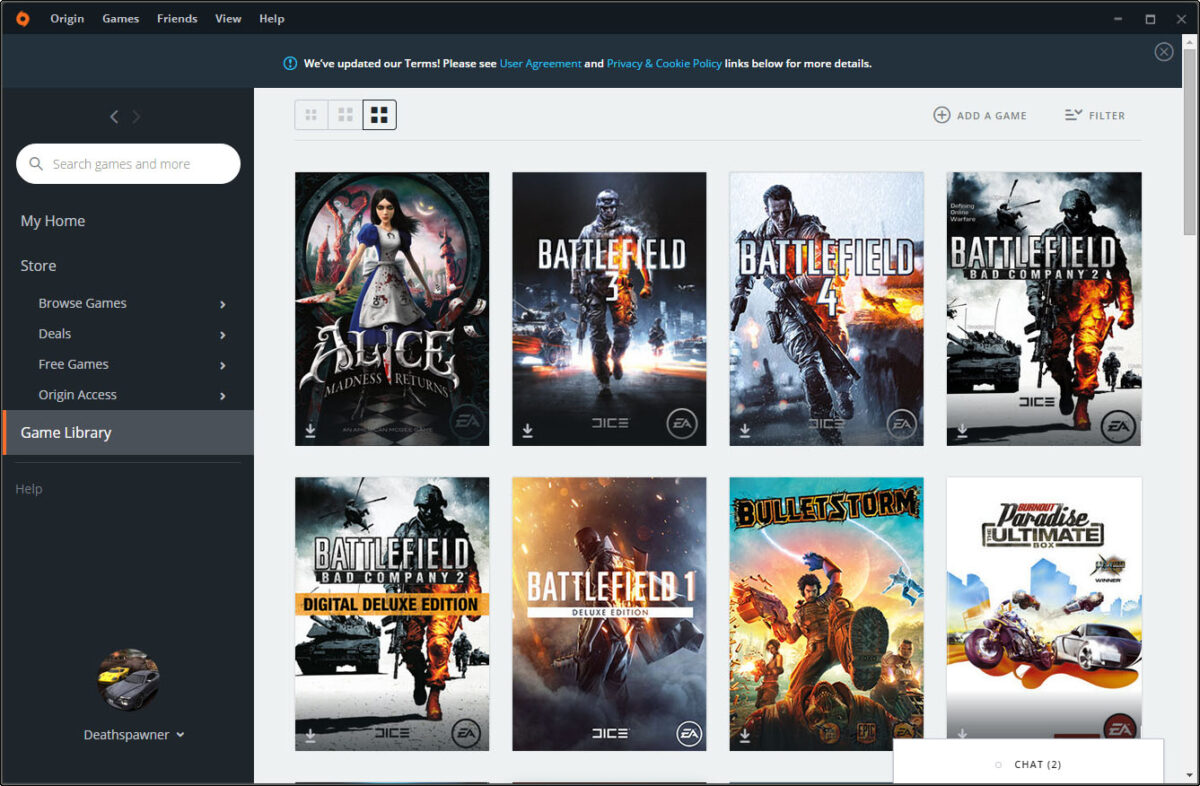Switch to medium tile grid view
The width and height of the screenshot is (1200, 786).
(345, 115)
